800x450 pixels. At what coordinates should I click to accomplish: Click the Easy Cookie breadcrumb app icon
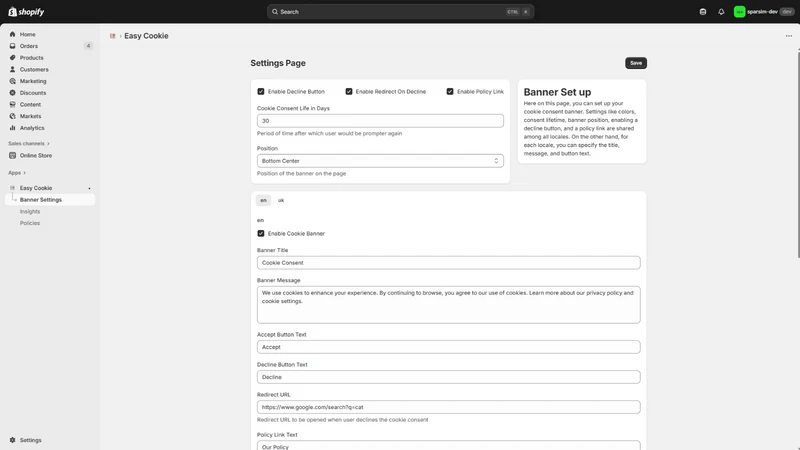pyautogui.click(x=113, y=36)
